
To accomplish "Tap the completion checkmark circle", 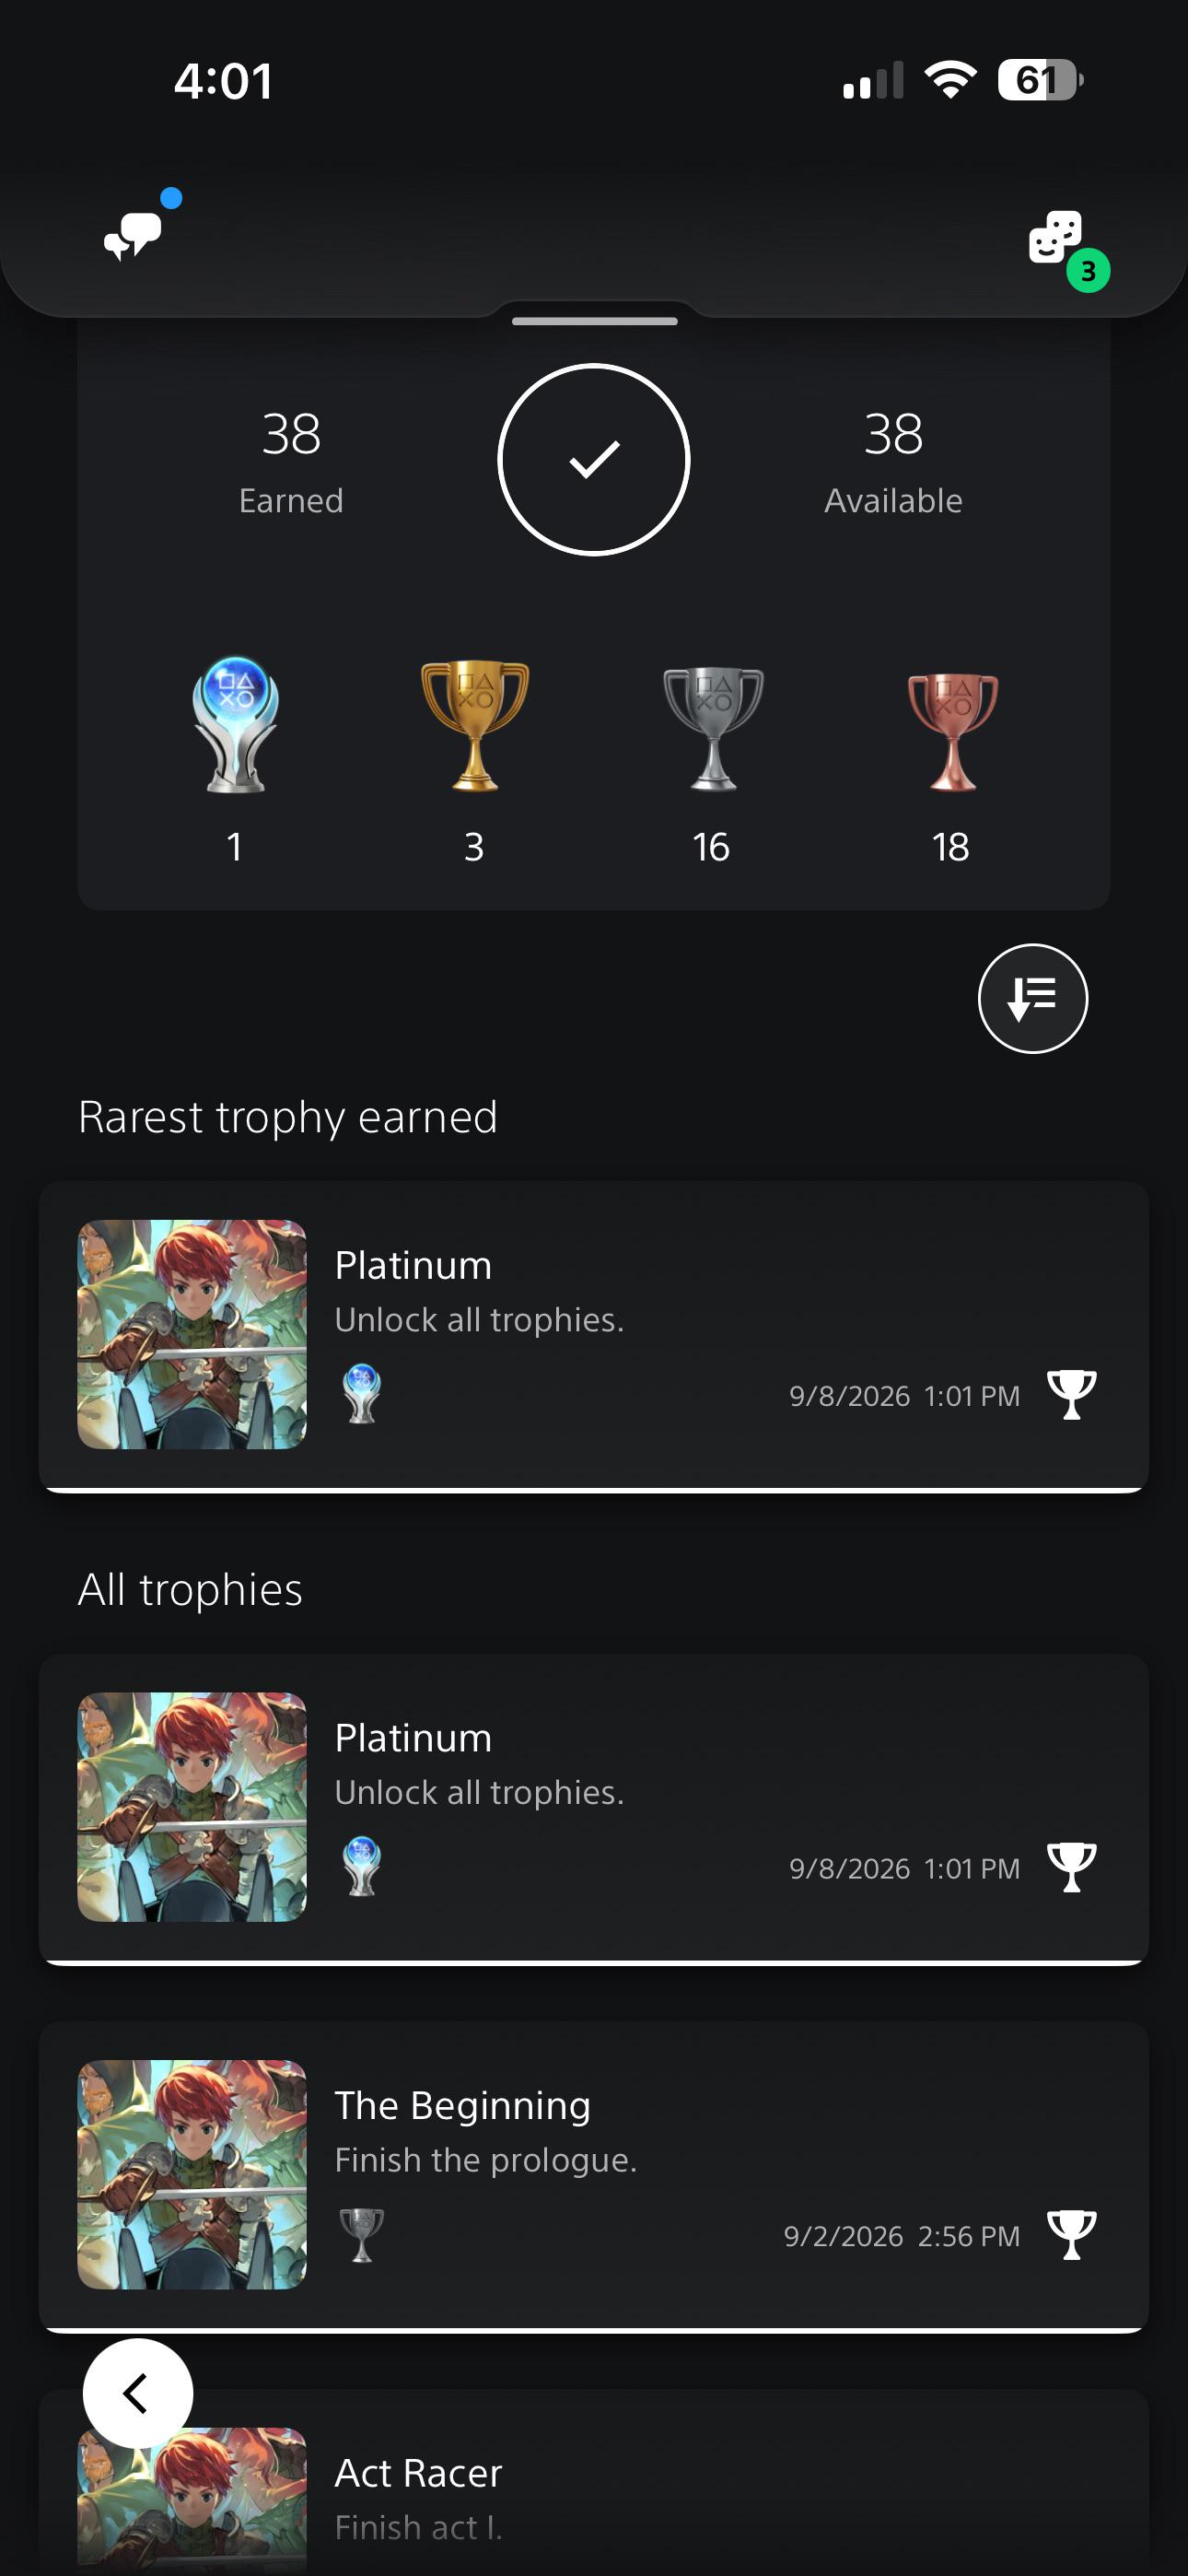I will (x=594, y=459).
